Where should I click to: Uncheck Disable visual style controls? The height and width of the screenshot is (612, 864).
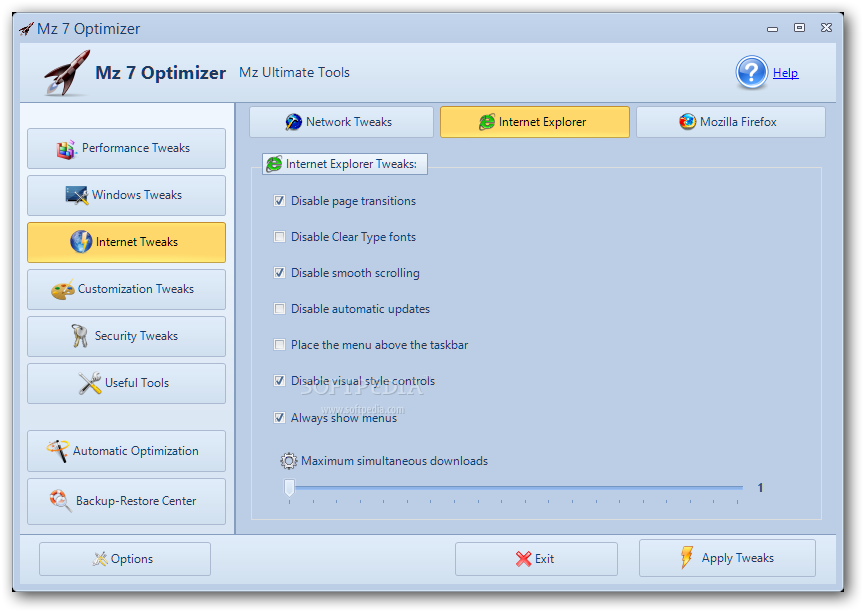click(x=280, y=381)
